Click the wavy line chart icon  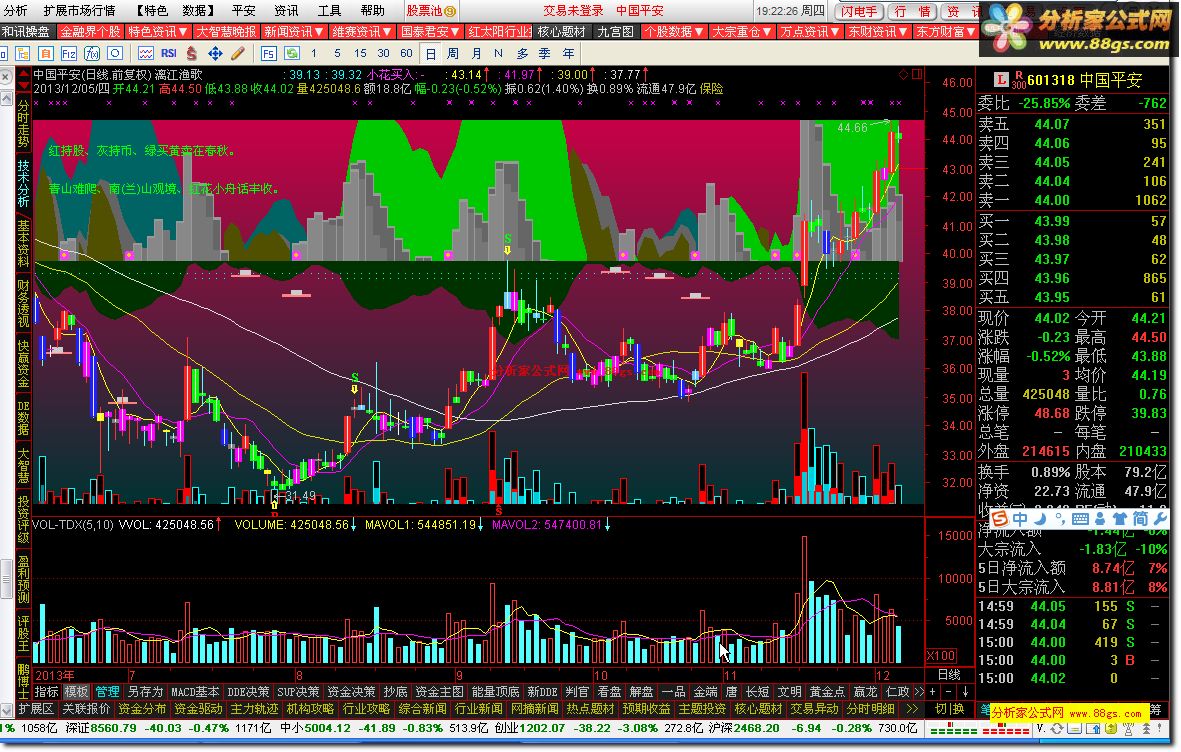[145, 53]
